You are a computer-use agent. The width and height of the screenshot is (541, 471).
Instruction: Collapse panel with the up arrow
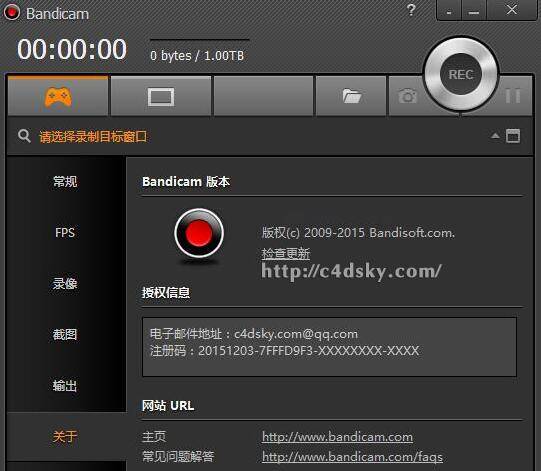pyautogui.click(x=495, y=136)
